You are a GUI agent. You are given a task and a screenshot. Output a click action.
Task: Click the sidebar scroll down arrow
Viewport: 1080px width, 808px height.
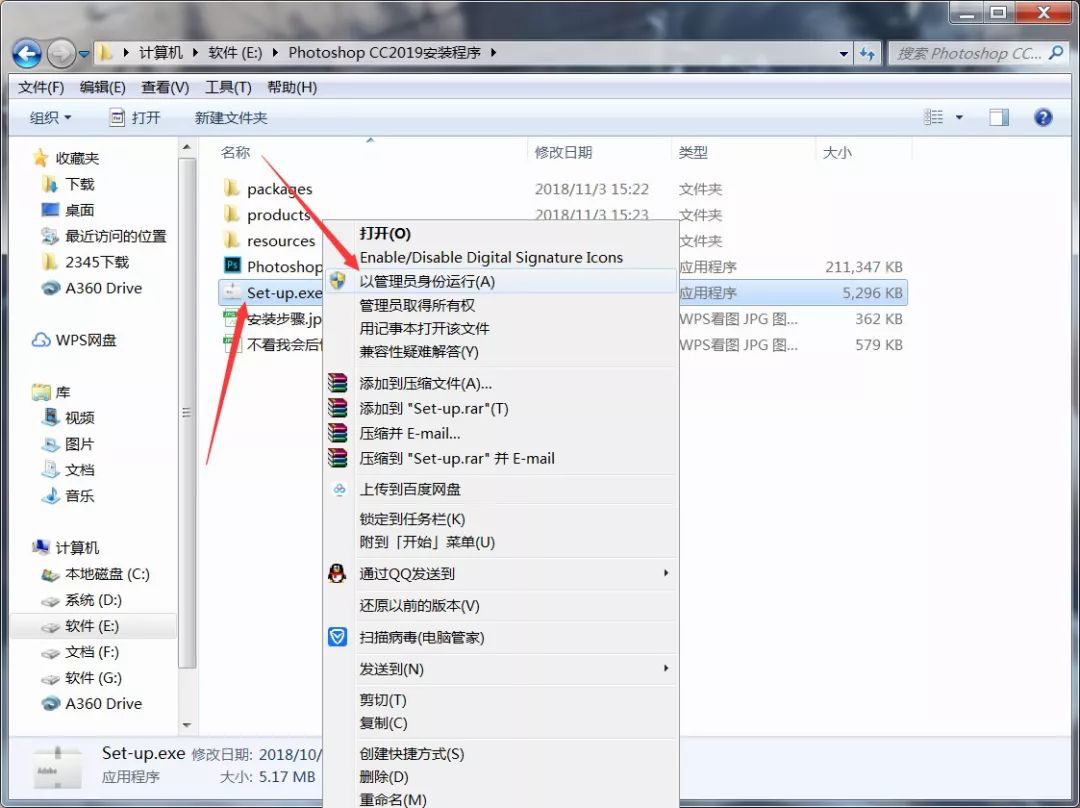pos(187,724)
